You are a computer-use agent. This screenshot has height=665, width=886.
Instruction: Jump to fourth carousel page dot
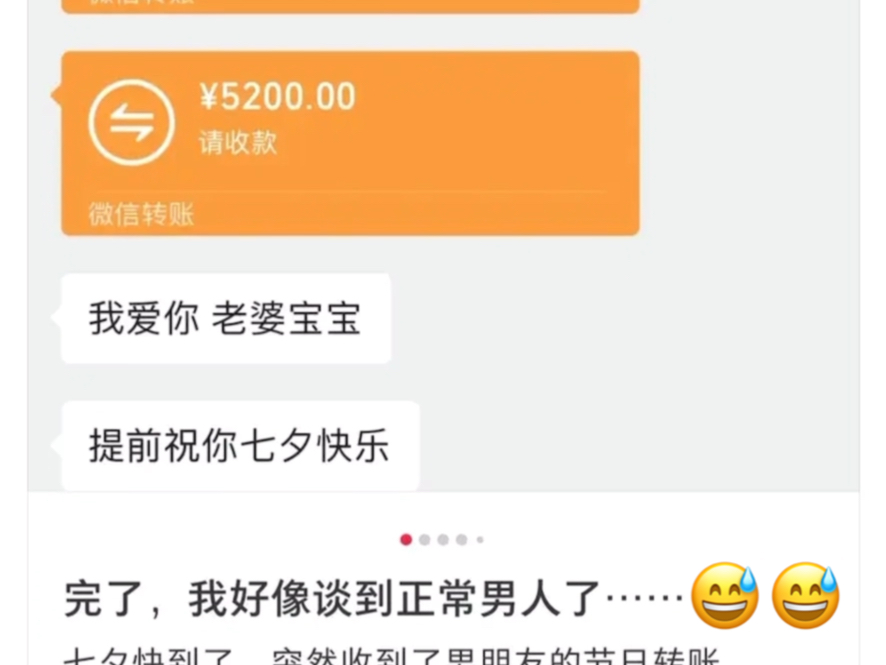pyautogui.click(x=462, y=540)
